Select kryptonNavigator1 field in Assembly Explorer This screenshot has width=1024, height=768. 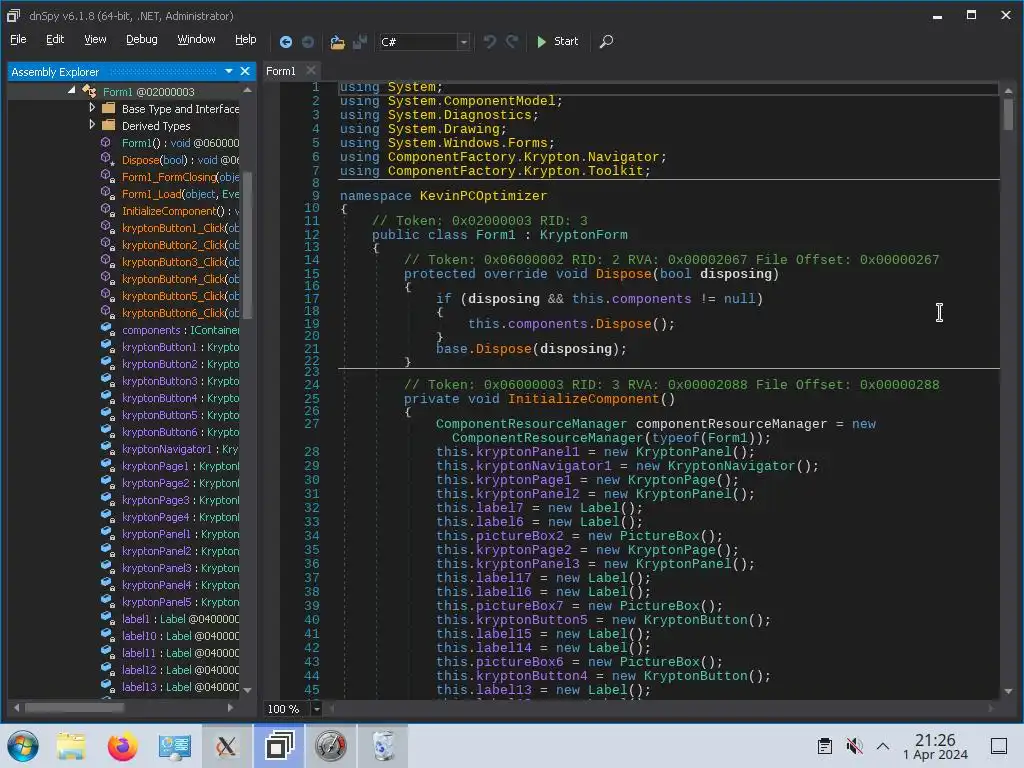pyautogui.click(x=166, y=449)
